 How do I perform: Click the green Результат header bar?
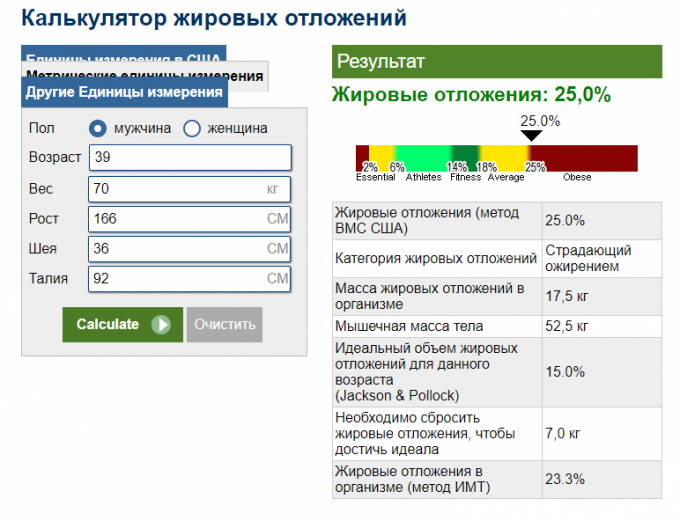point(497,62)
